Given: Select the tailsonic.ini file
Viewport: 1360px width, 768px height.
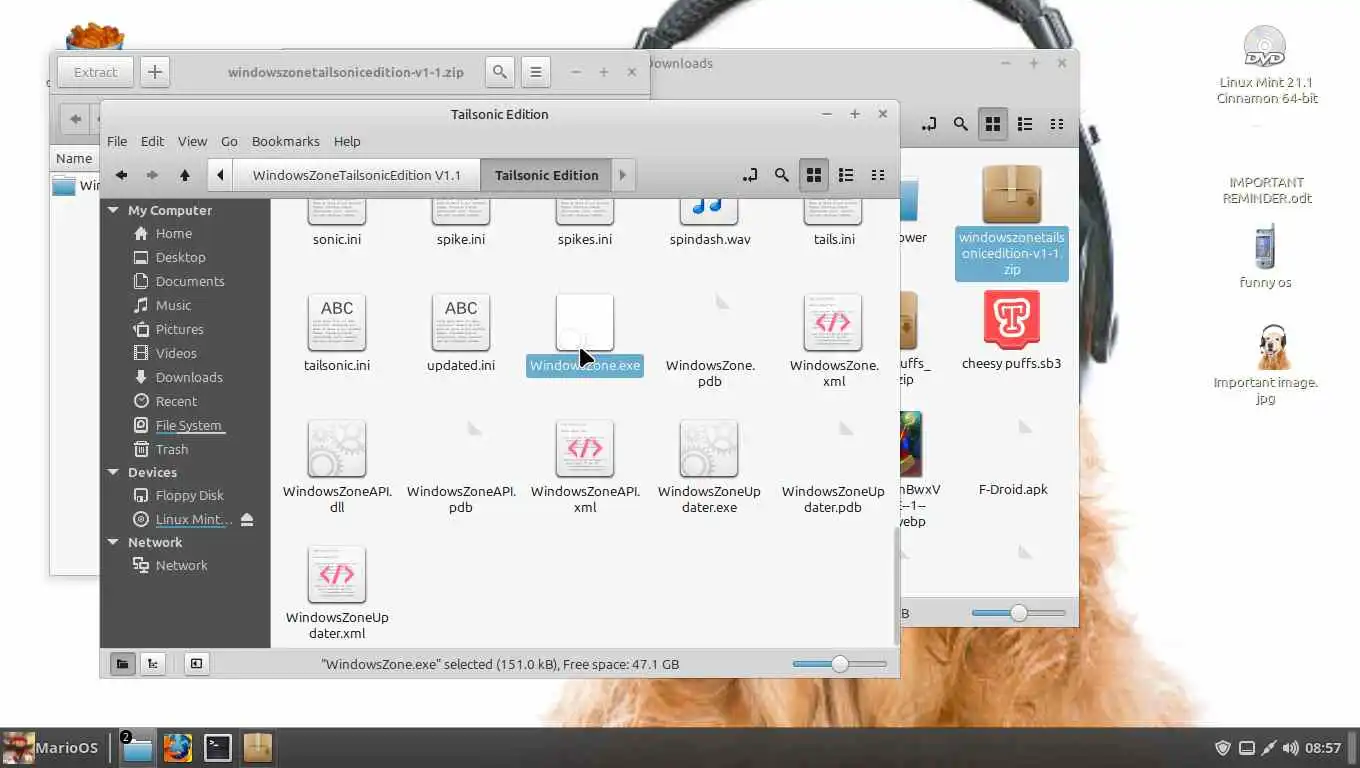Looking at the screenshot, I should (337, 334).
